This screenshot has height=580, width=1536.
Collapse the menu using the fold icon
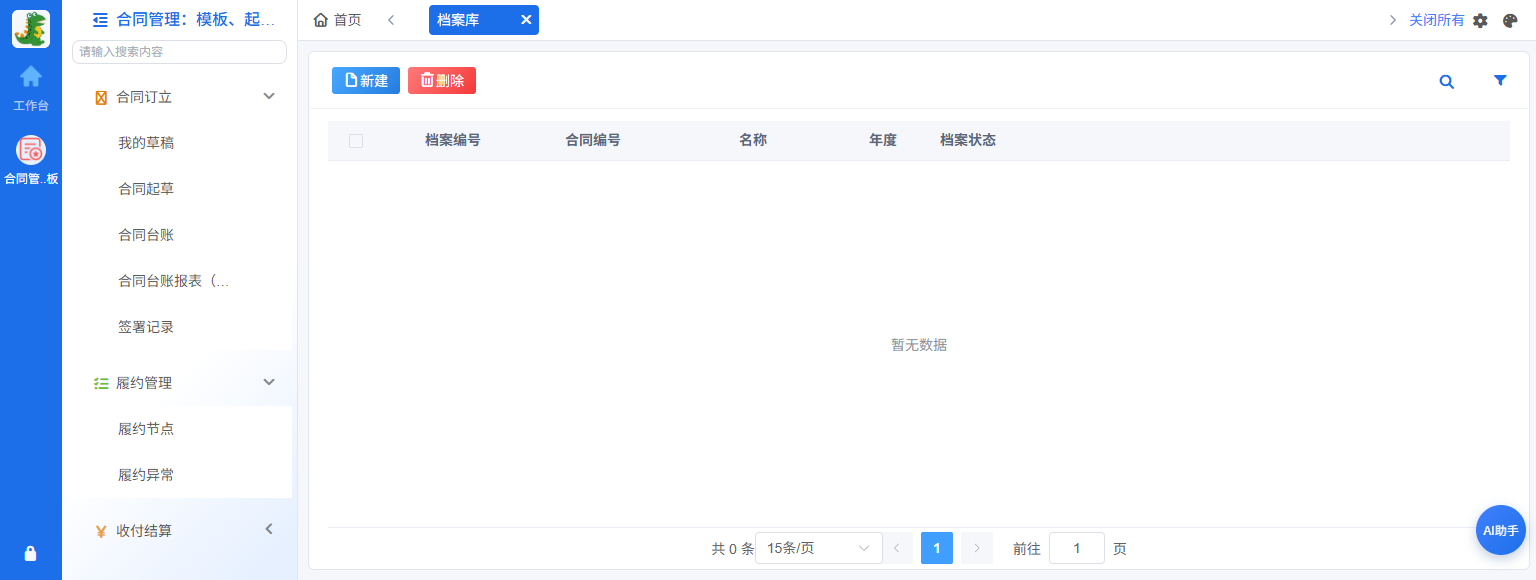100,19
